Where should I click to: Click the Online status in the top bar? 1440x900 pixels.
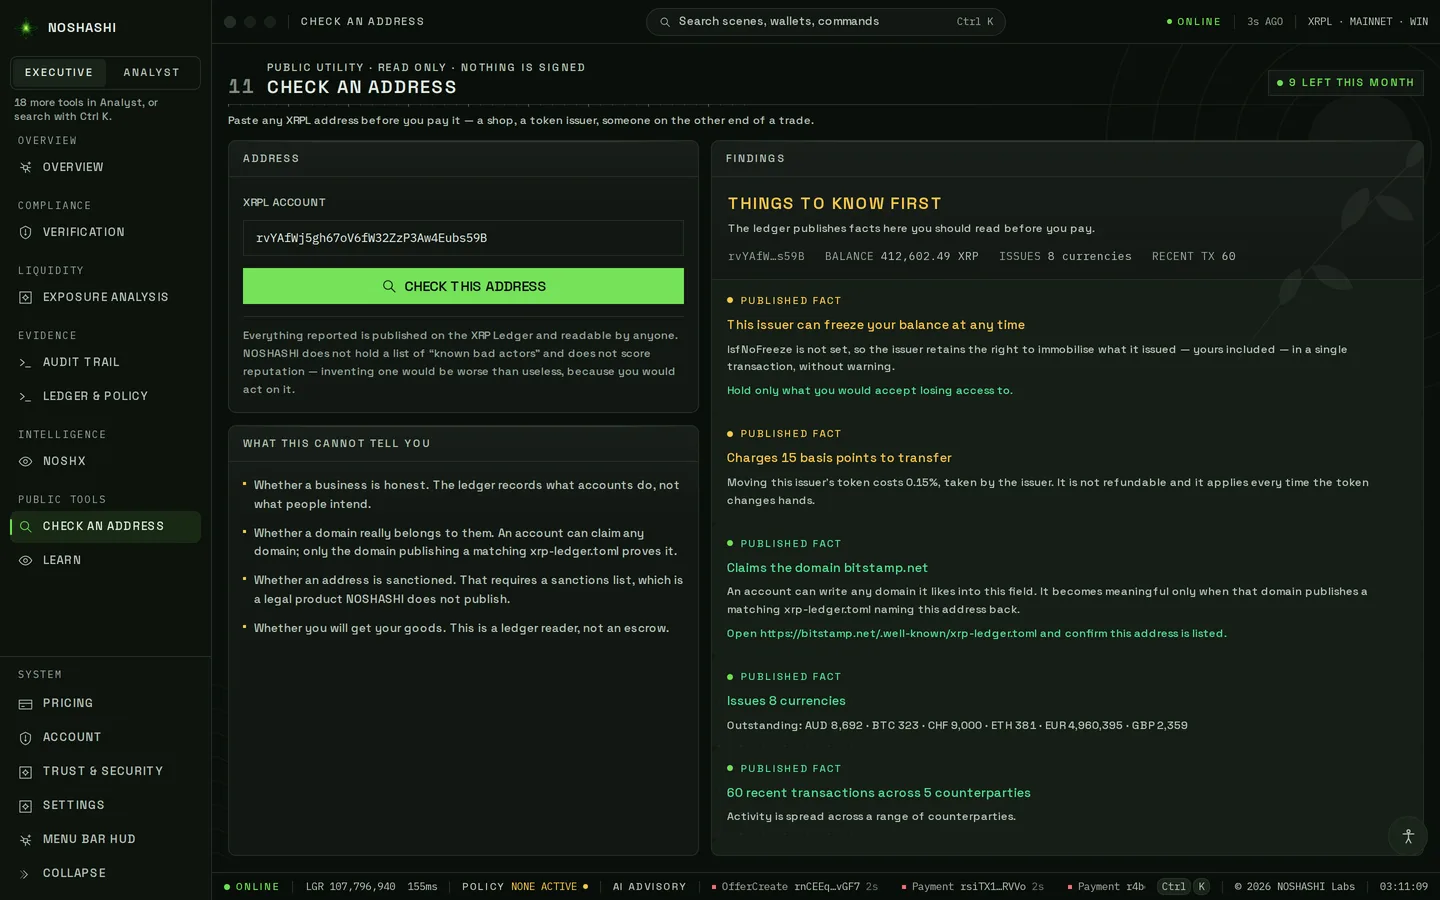click(1194, 22)
